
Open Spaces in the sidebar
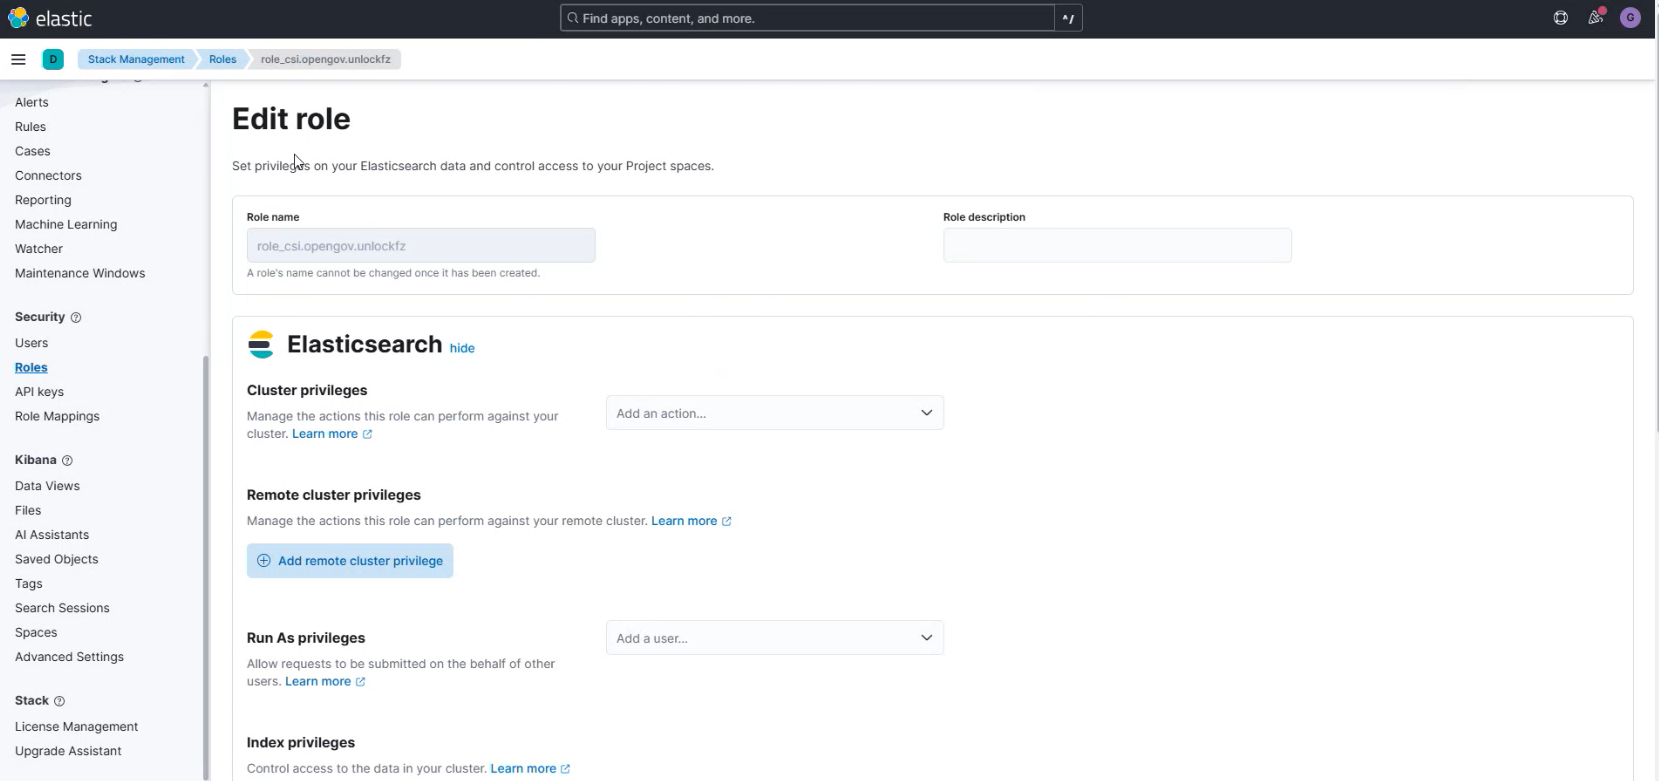(36, 633)
